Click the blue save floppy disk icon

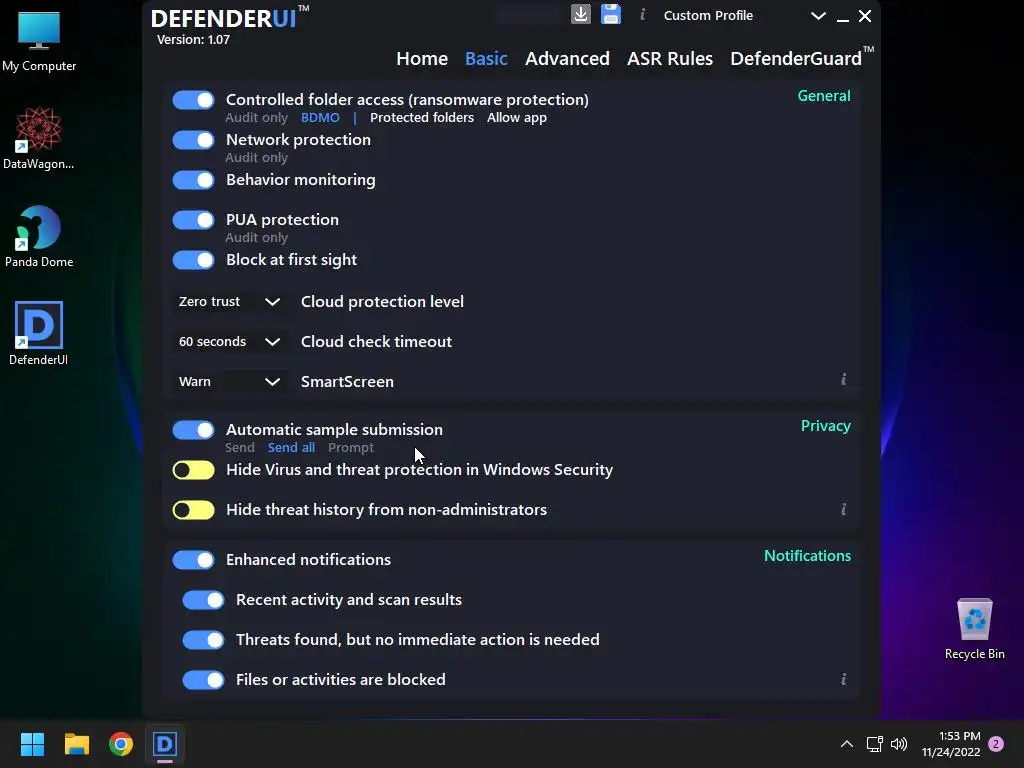click(x=611, y=14)
